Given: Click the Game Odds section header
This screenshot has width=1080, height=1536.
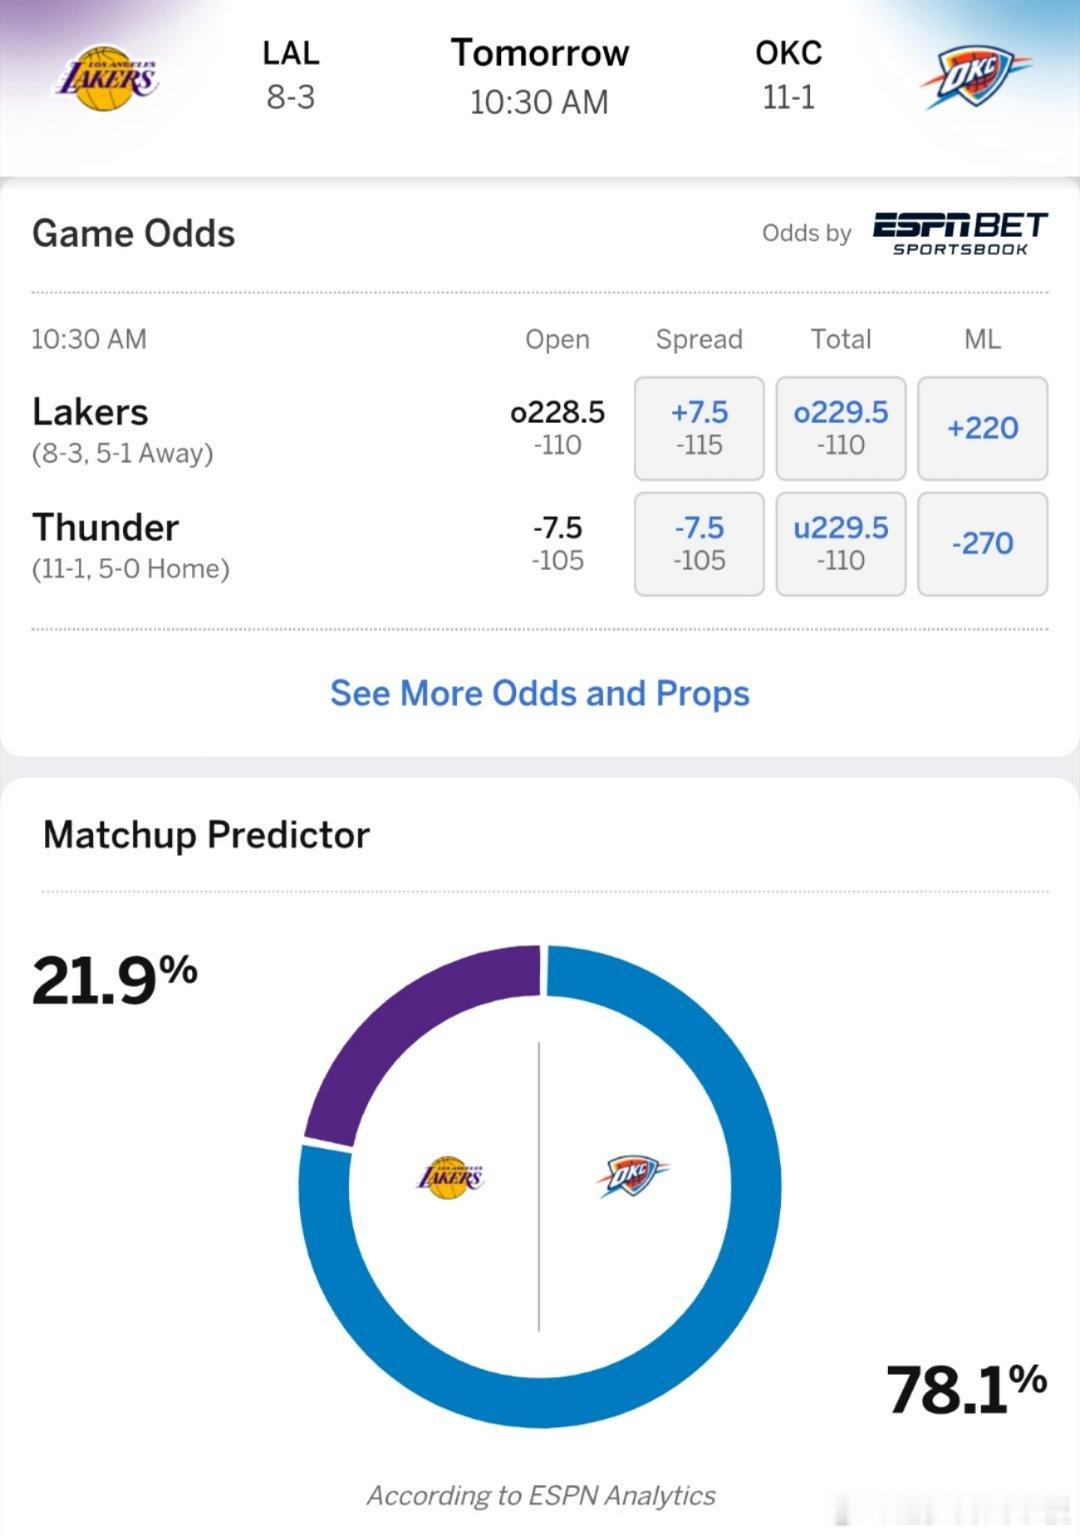Looking at the screenshot, I should 133,233.
